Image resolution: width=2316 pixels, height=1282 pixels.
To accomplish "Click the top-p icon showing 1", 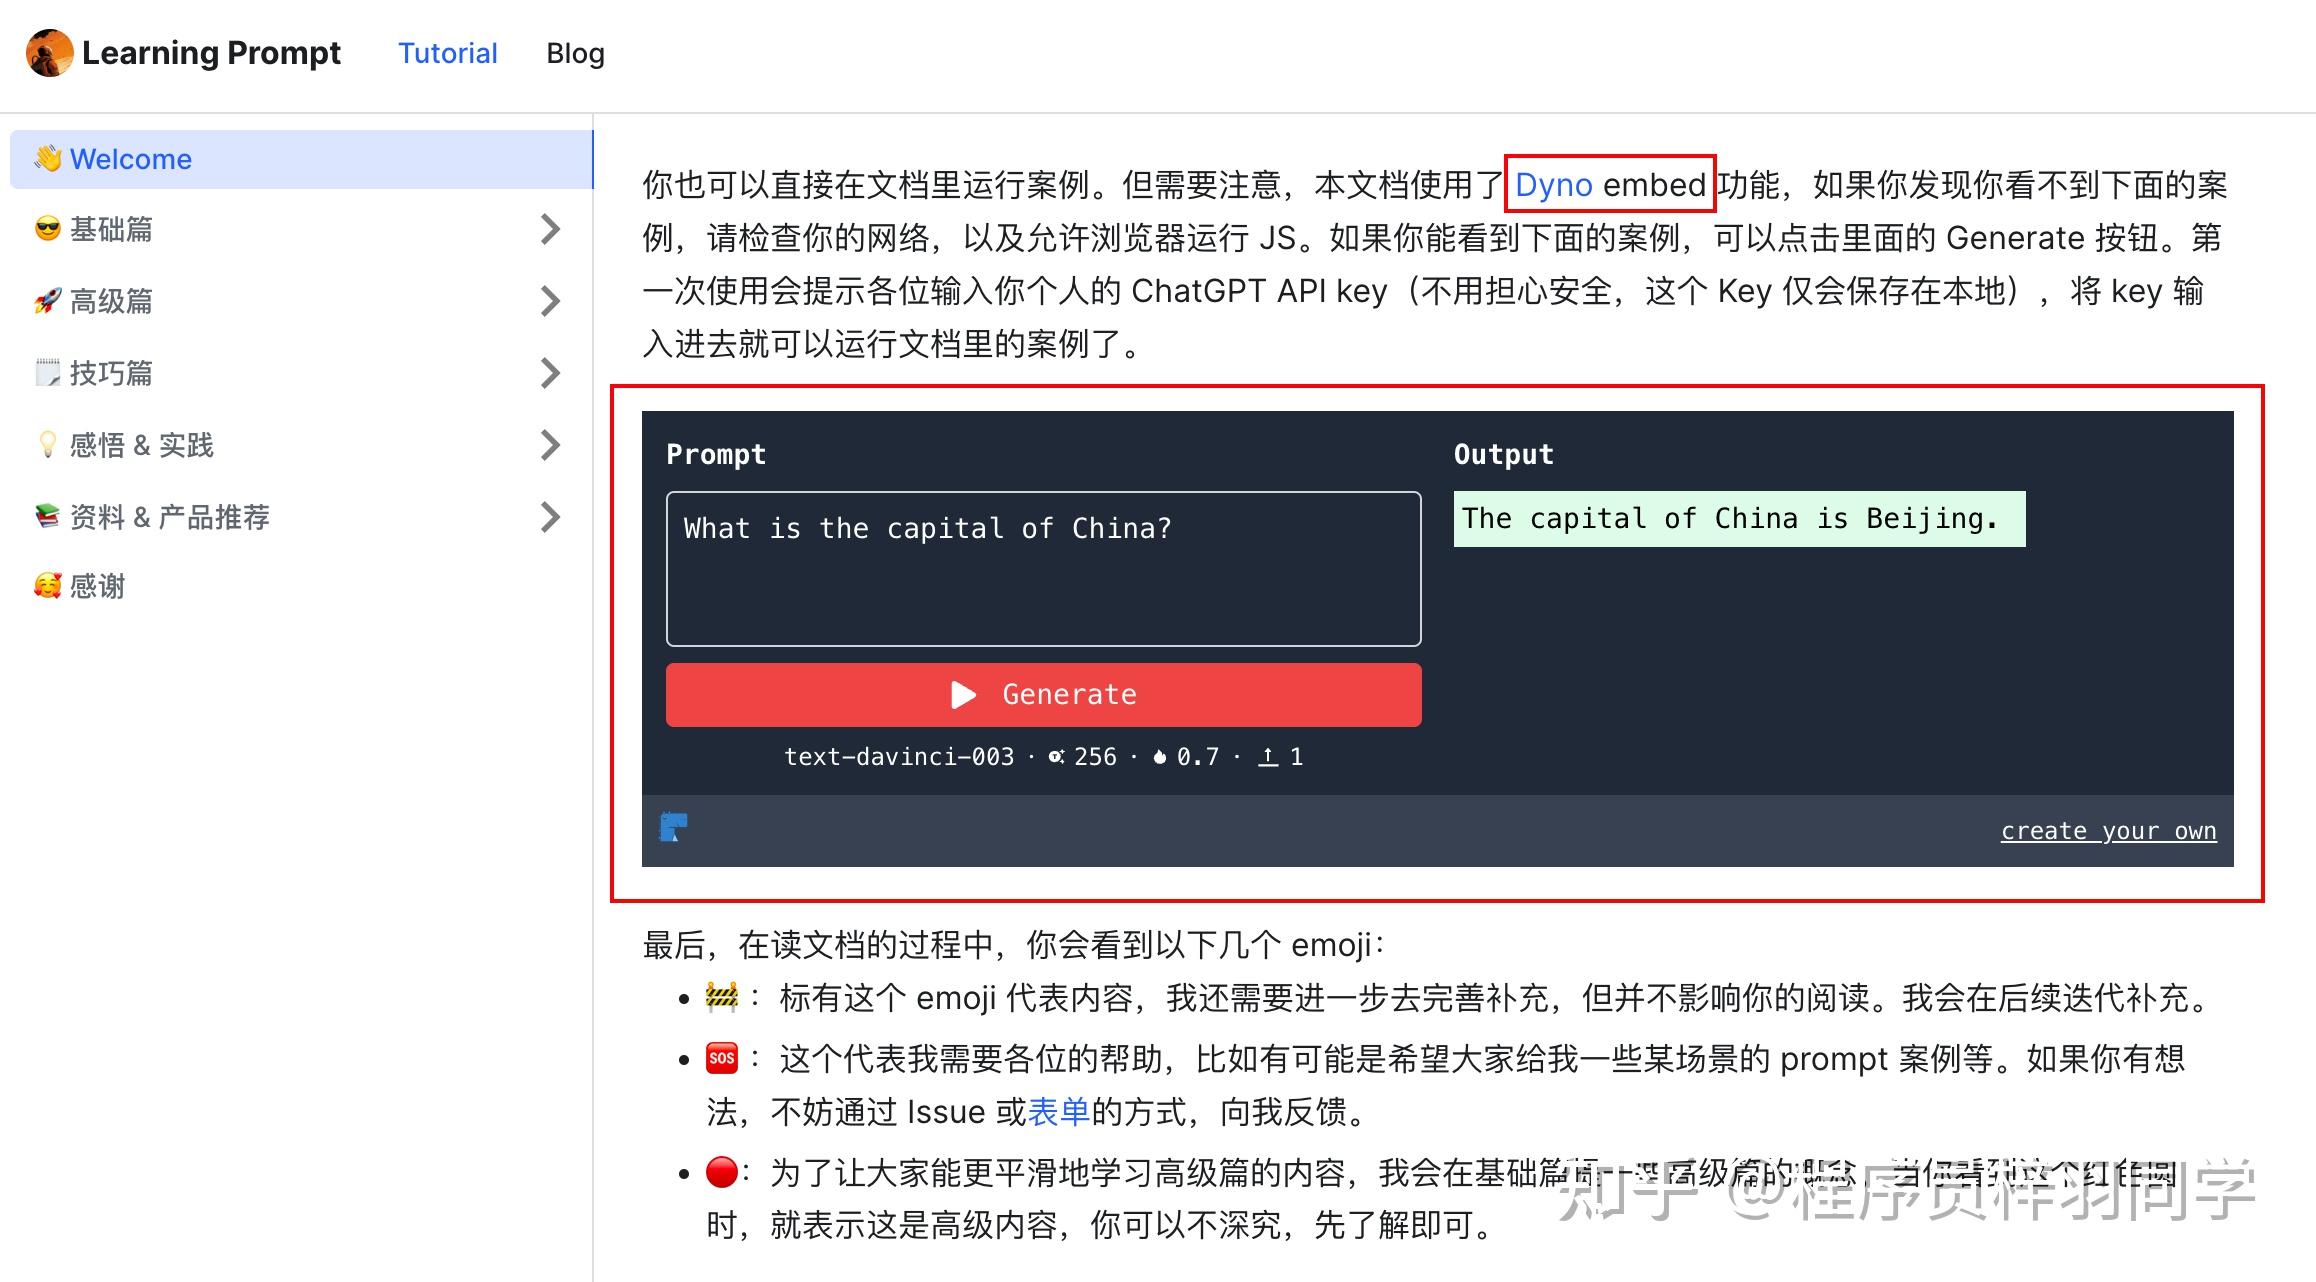I will (x=1269, y=757).
